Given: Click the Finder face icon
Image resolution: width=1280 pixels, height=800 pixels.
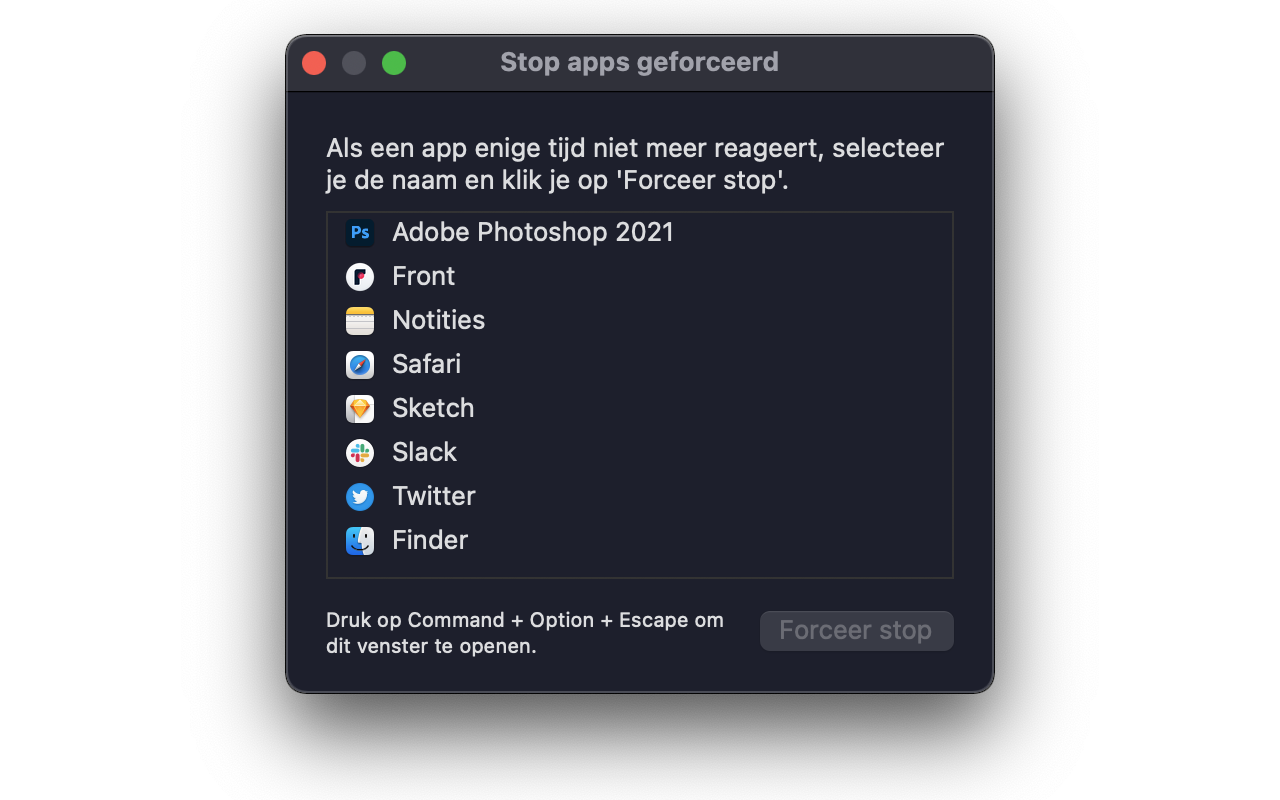Looking at the screenshot, I should 360,541.
